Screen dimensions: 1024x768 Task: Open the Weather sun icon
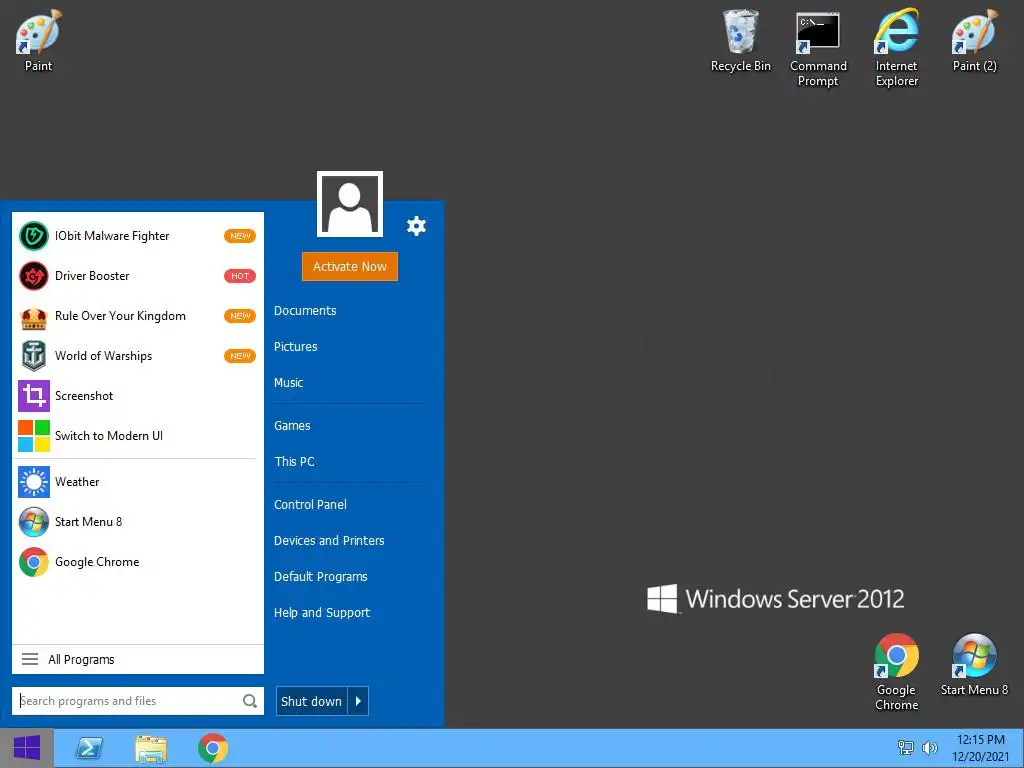(33, 482)
